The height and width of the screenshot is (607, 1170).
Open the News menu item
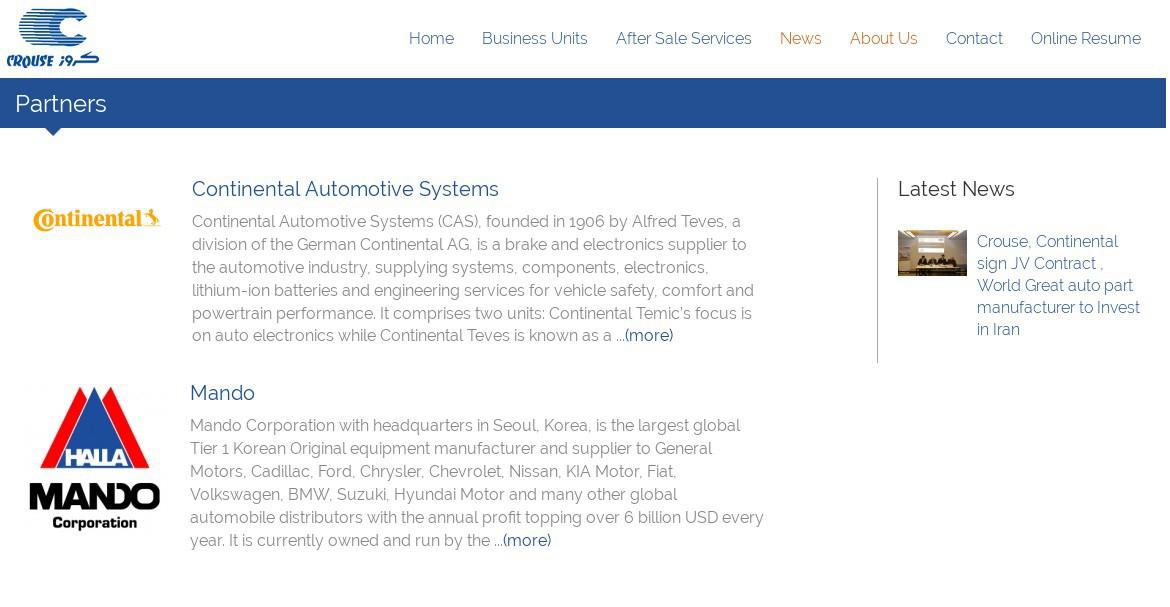[x=801, y=39]
